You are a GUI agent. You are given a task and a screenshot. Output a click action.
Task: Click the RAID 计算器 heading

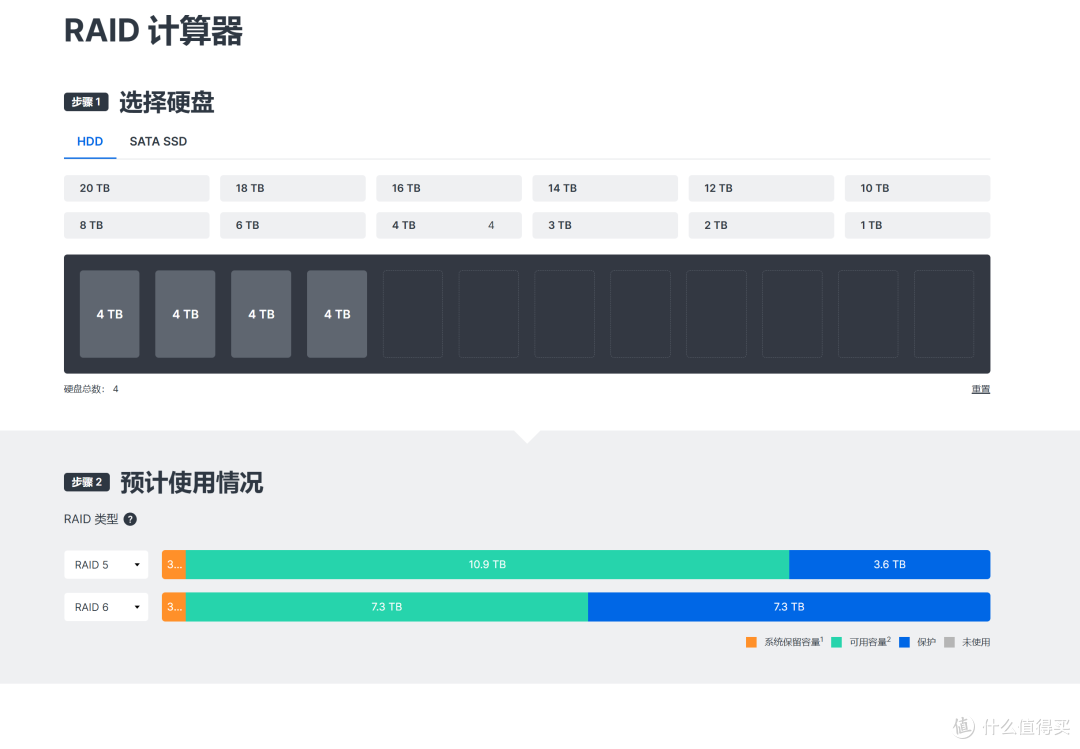154,31
